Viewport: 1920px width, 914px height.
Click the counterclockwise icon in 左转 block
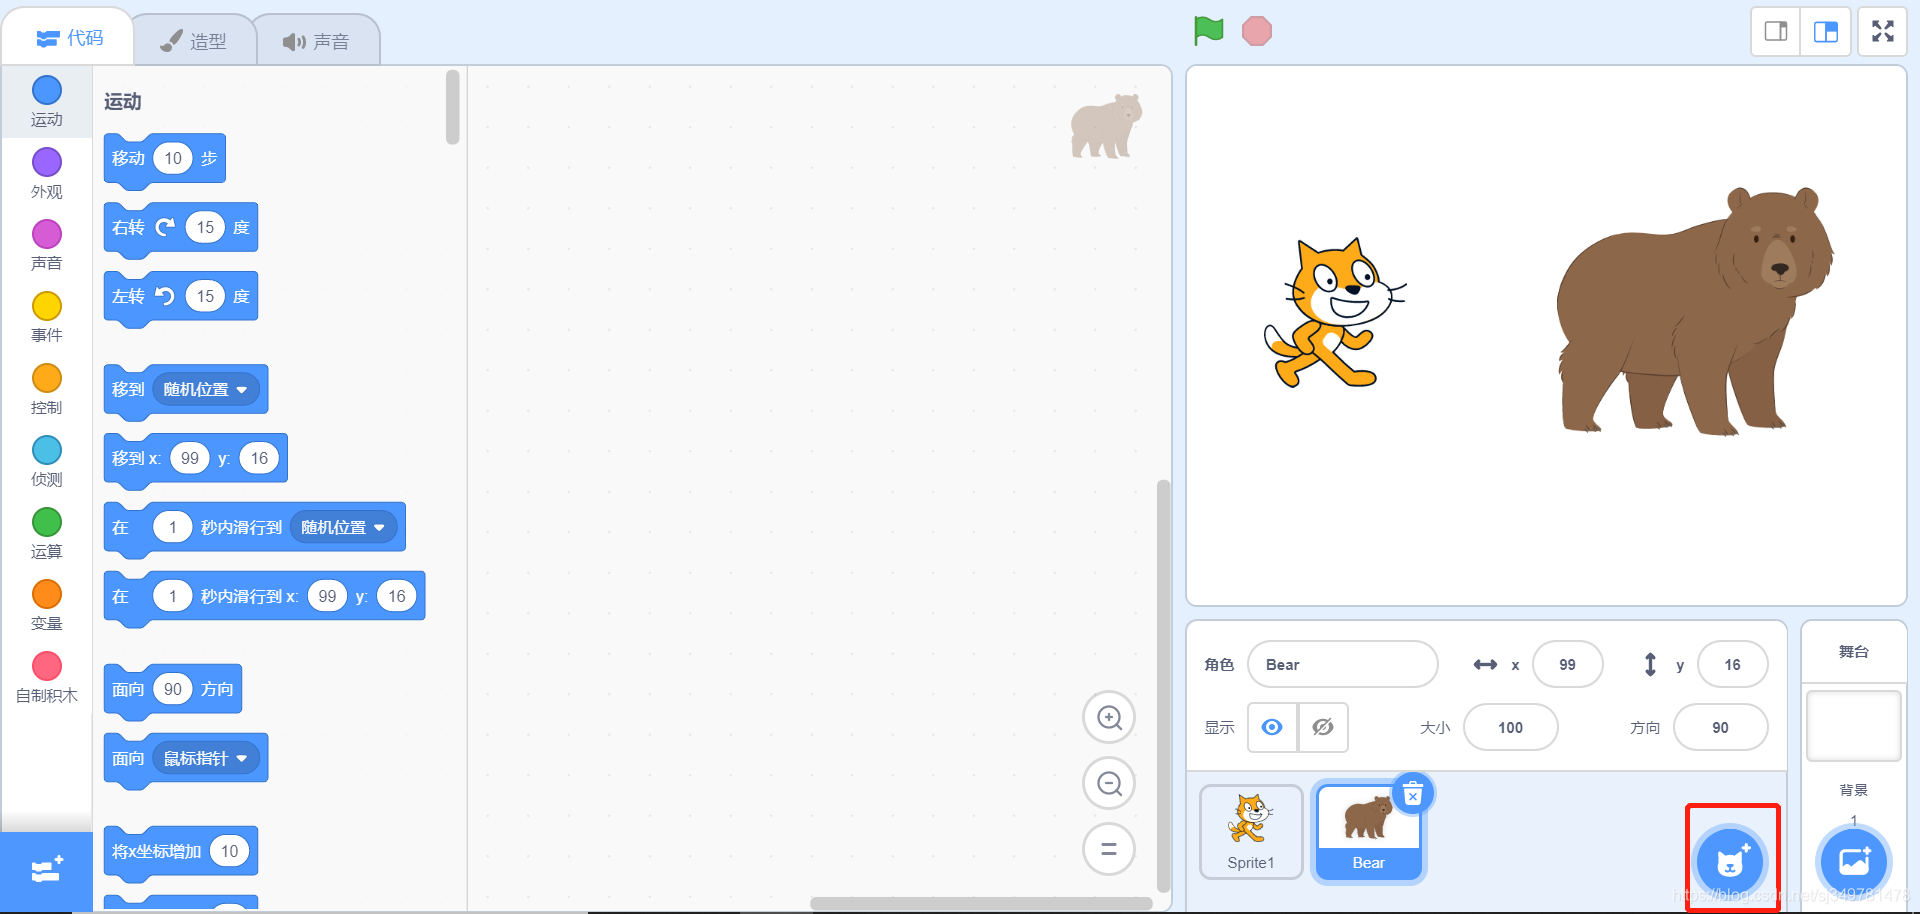coord(165,296)
